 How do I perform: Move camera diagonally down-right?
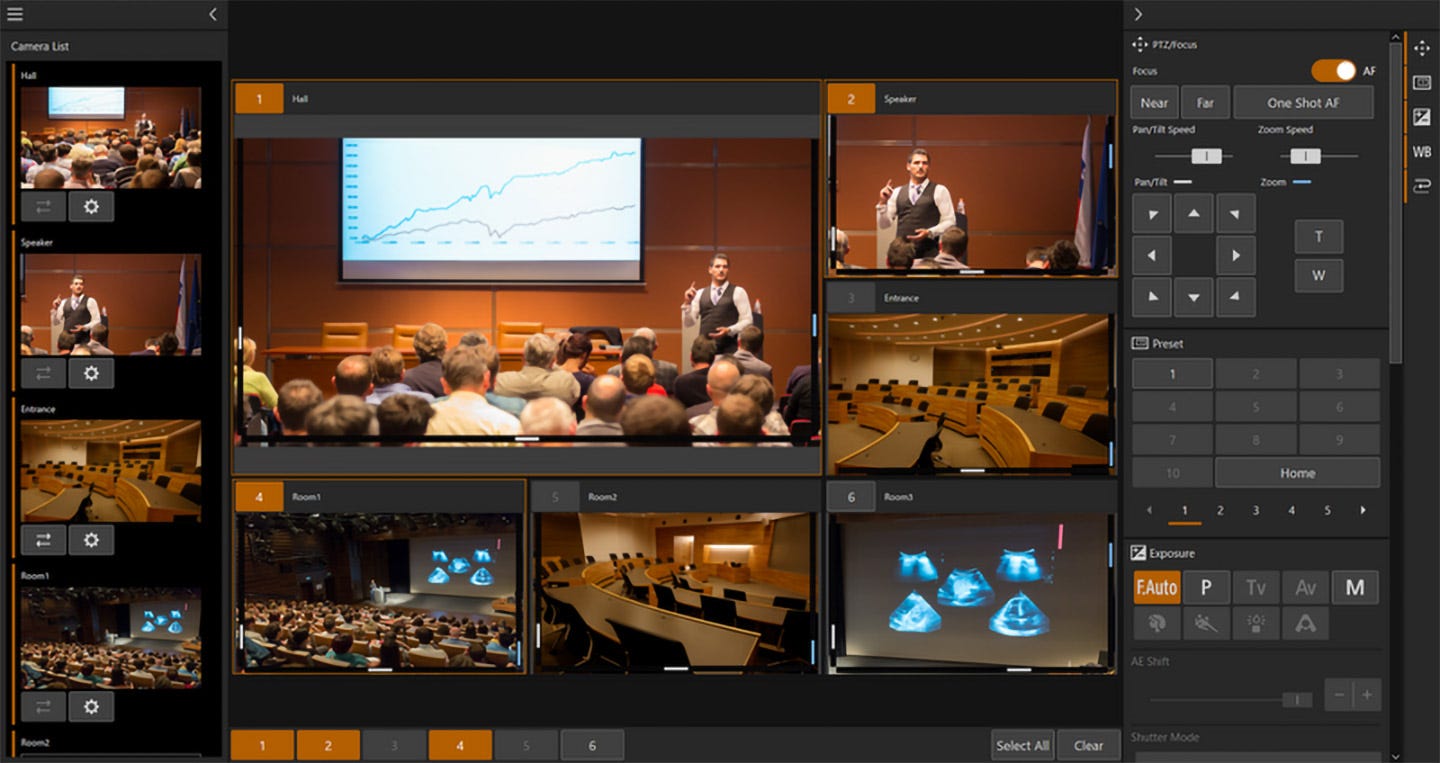click(1235, 297)
